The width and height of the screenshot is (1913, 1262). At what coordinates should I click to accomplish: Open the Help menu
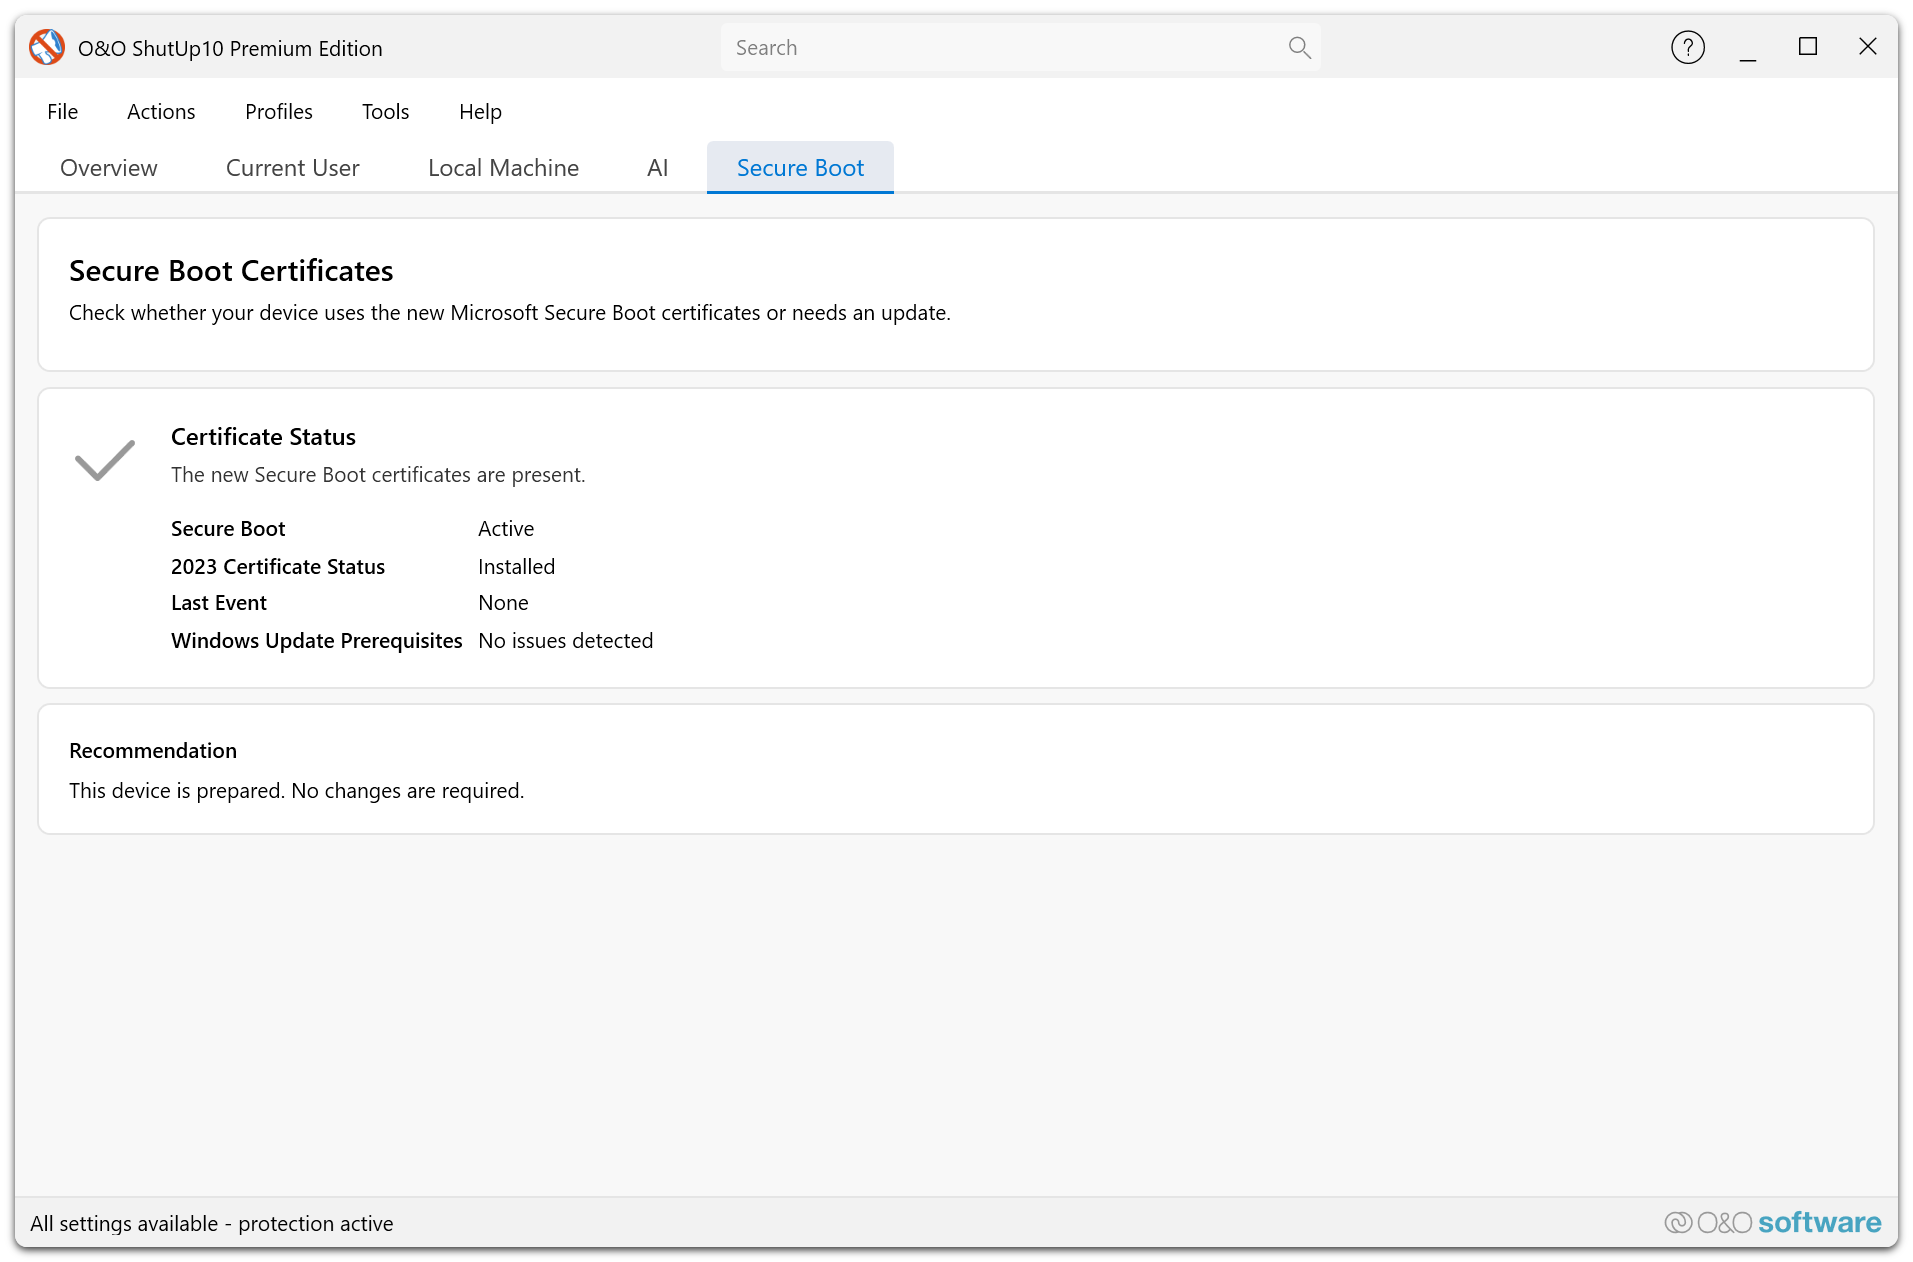pyautogui.click(x=480, y=111)
